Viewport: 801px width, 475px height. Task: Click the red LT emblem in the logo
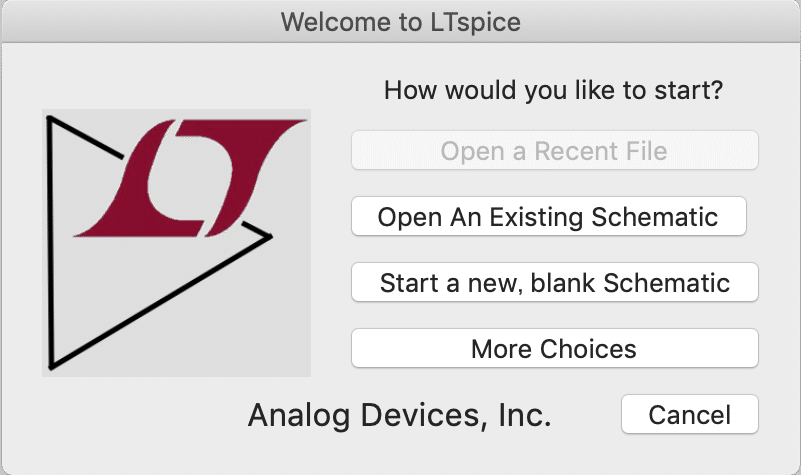pyautogui.click(x=190, y=176)
